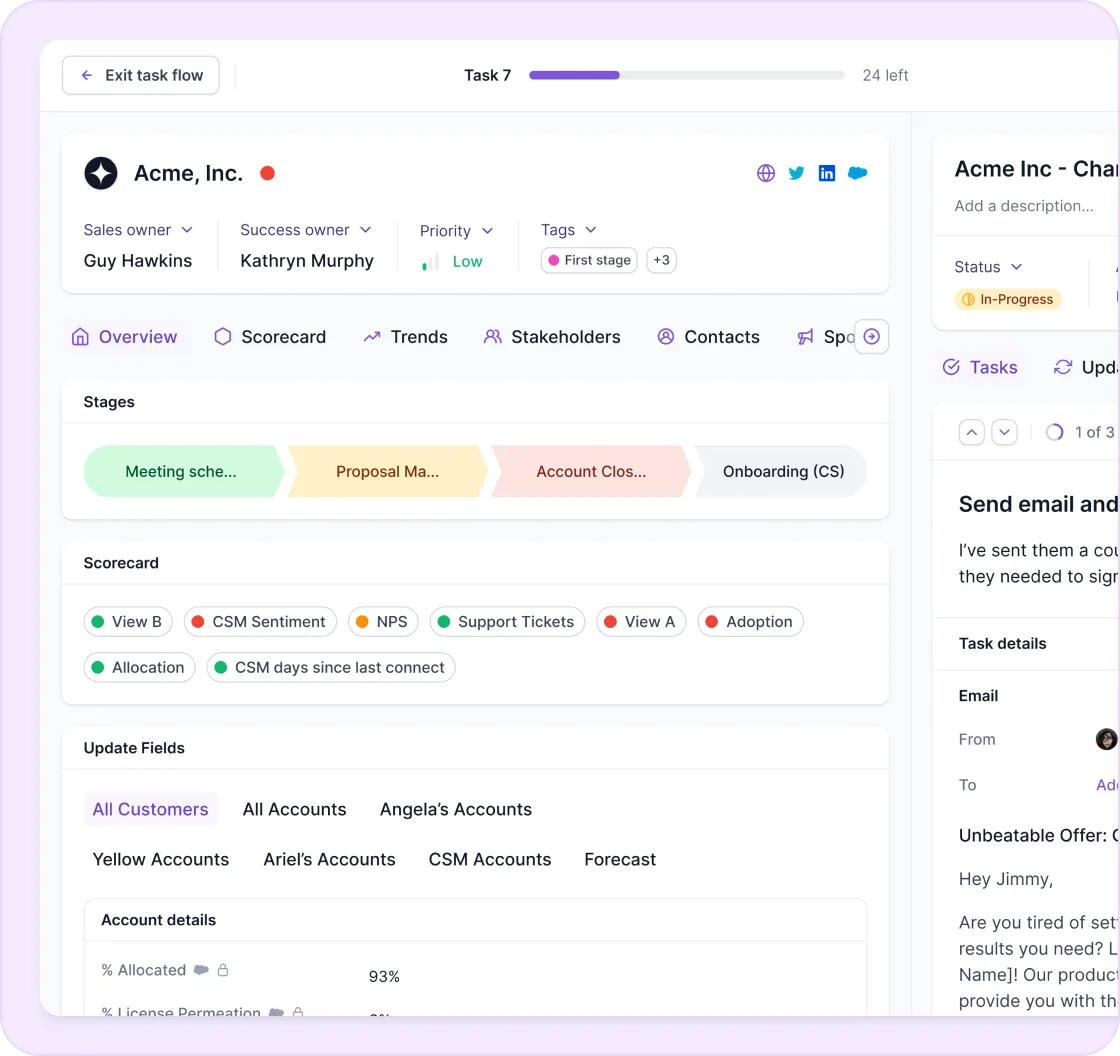
Task: Switch to the Overview tab
Action: click(124, 337)
